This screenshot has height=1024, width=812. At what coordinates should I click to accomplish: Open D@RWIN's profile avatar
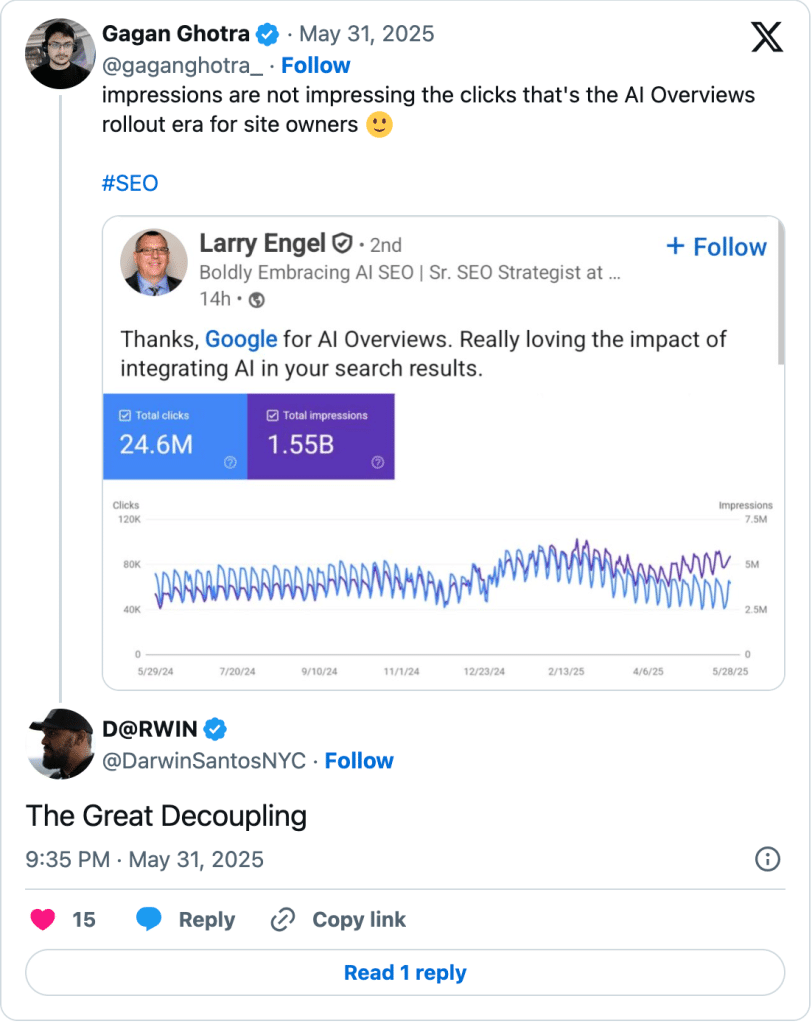(x=60, y=744)
